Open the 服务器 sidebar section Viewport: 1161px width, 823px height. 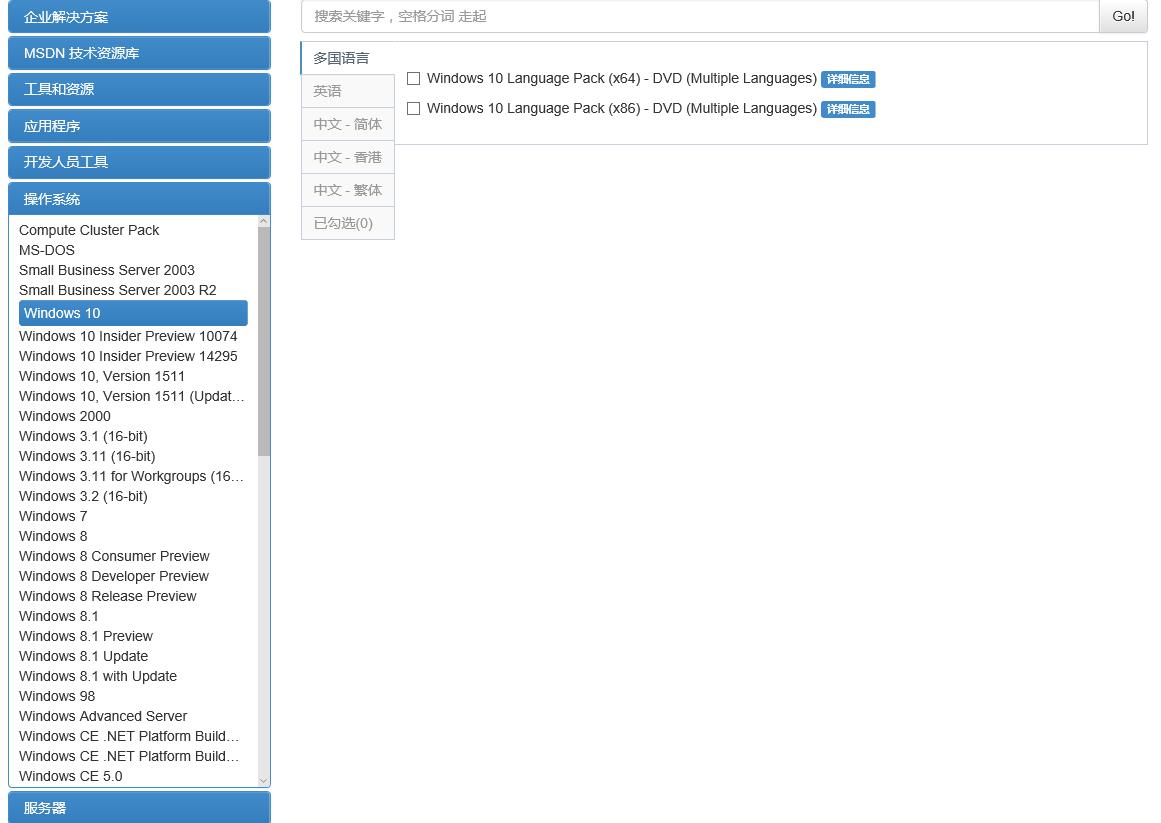pos(139,807)
